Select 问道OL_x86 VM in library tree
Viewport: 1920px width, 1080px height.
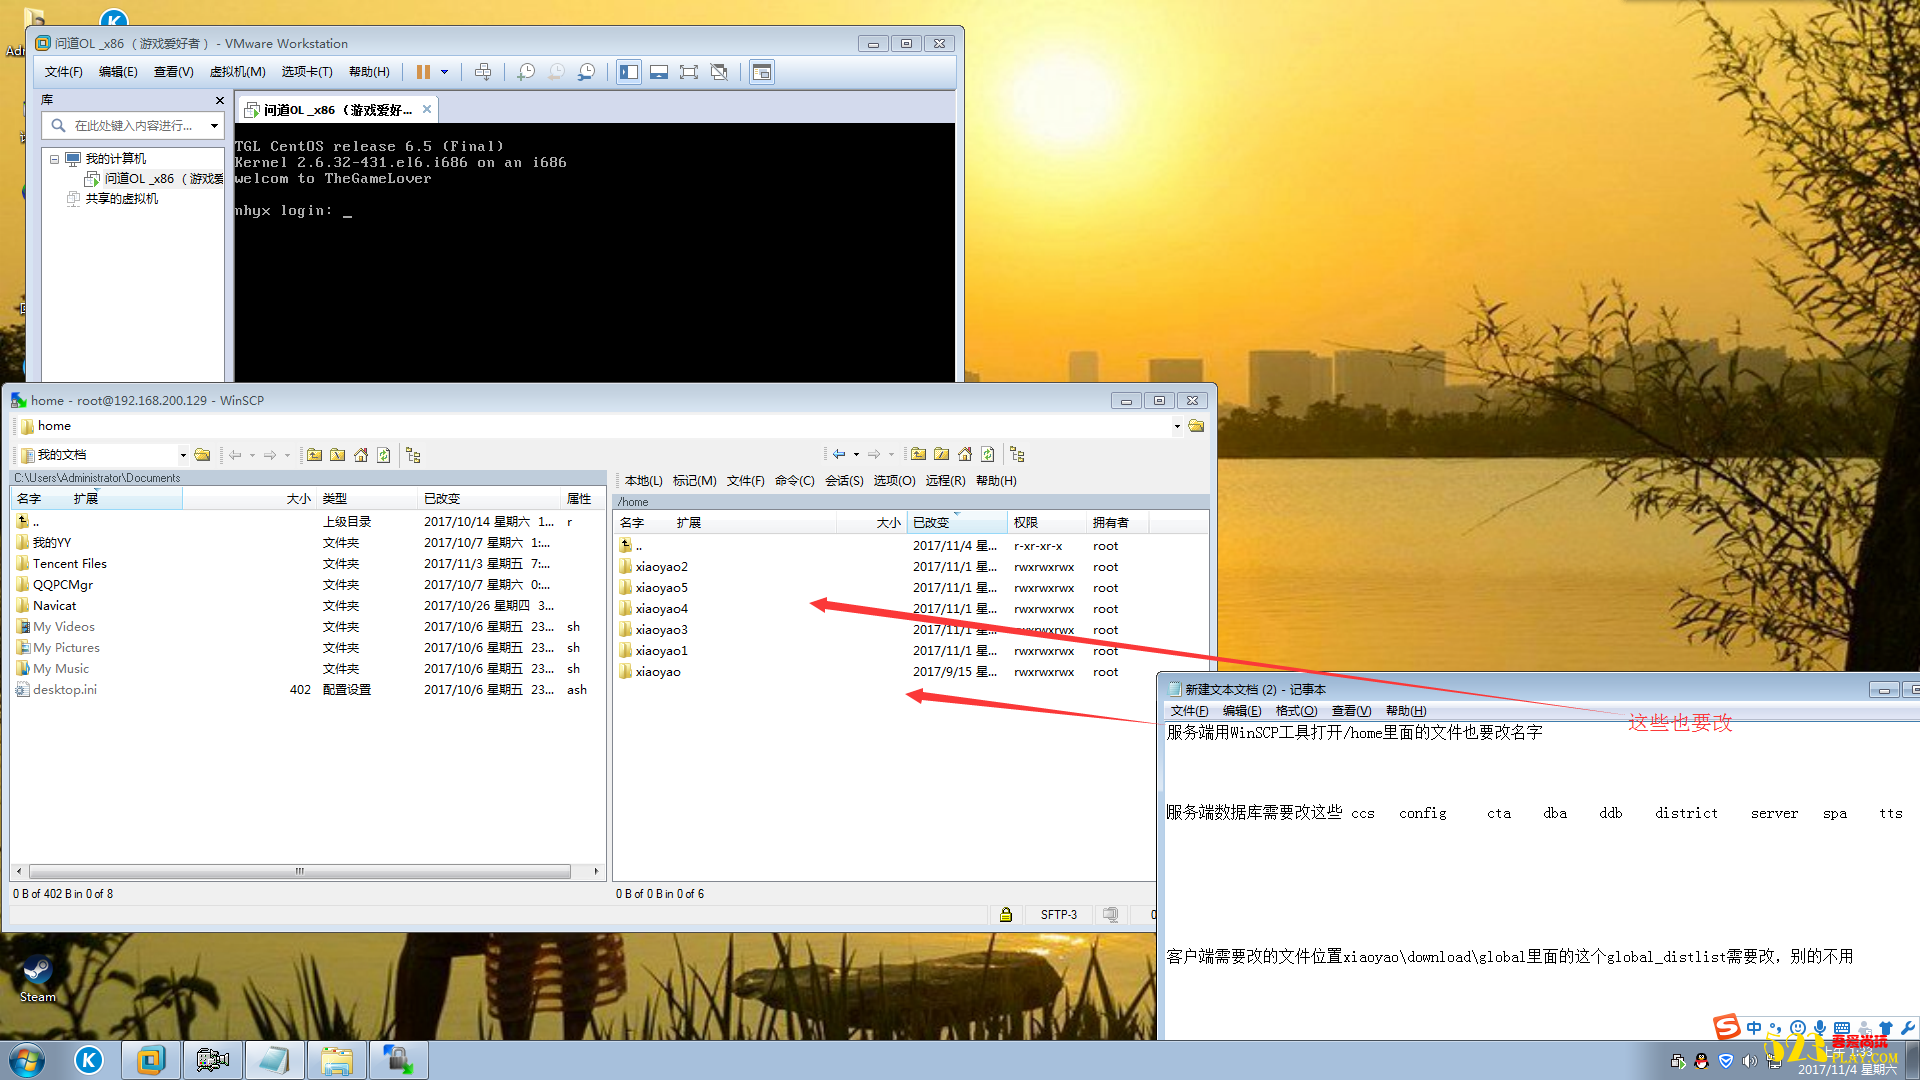[x=155, y=179]
